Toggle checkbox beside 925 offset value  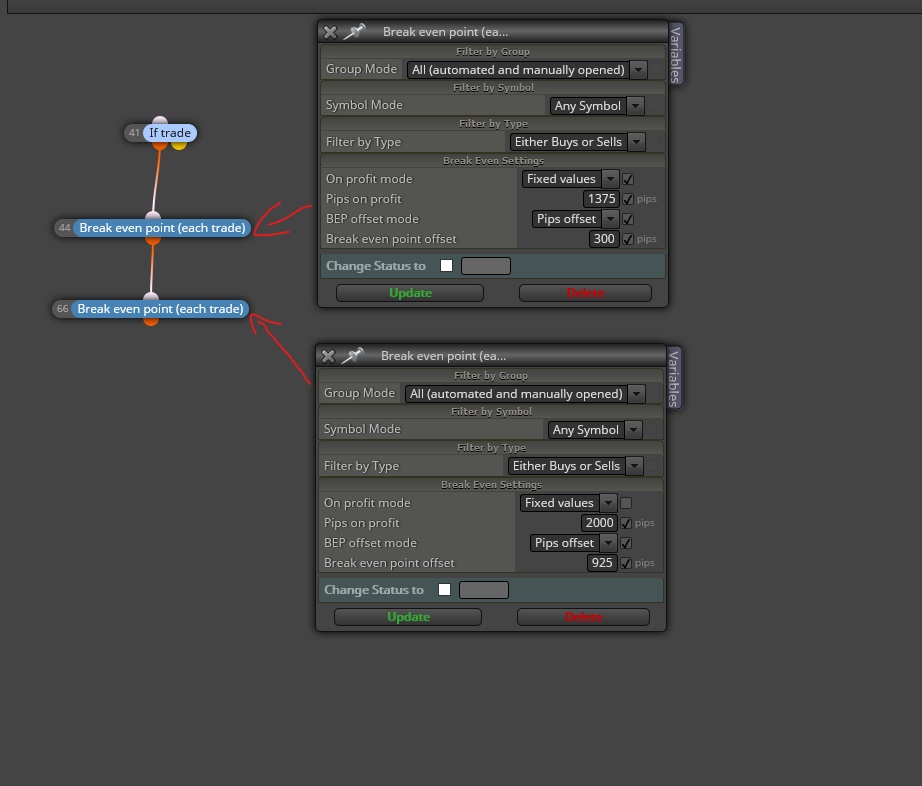pos(626,563)
